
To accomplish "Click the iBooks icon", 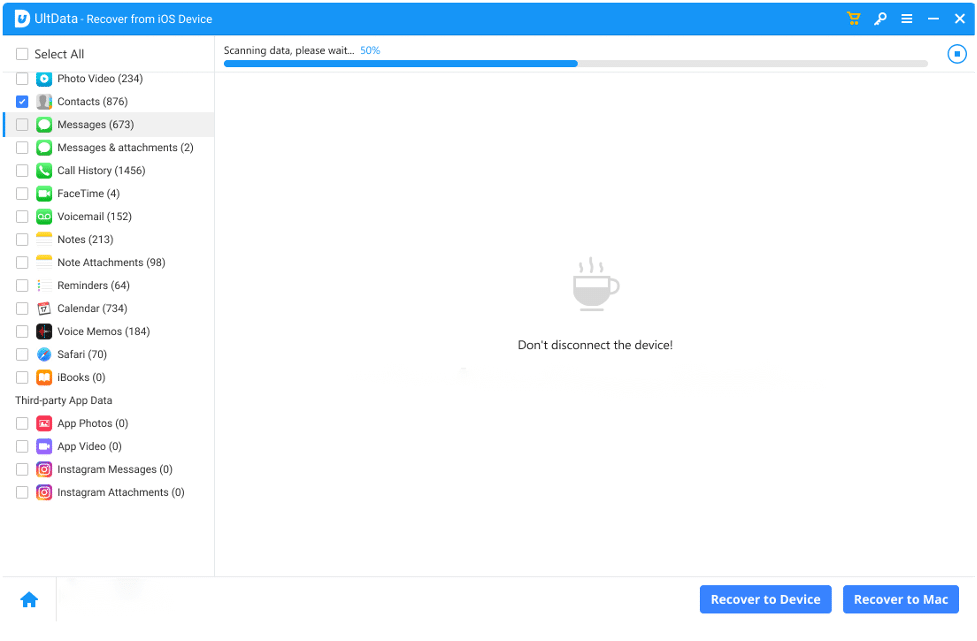I will click(x=44, y=377).
